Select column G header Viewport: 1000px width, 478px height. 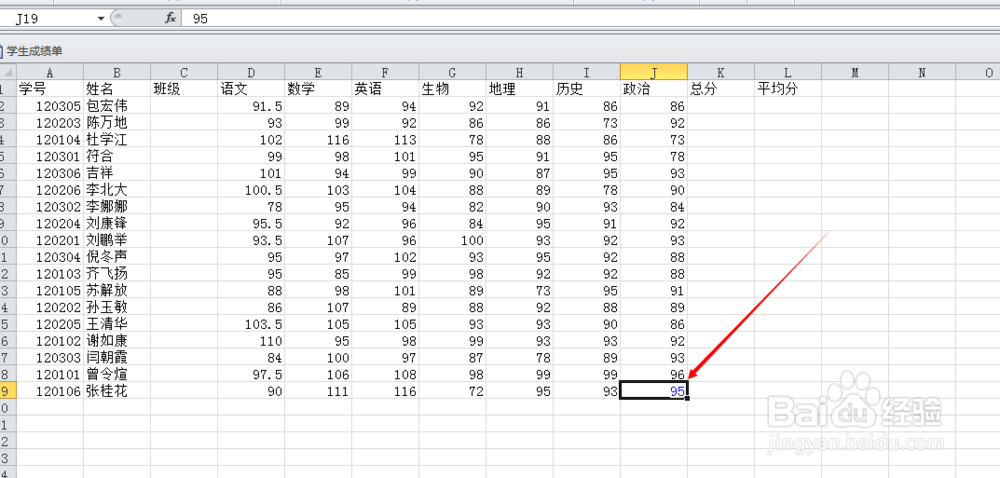click(452, 73)
